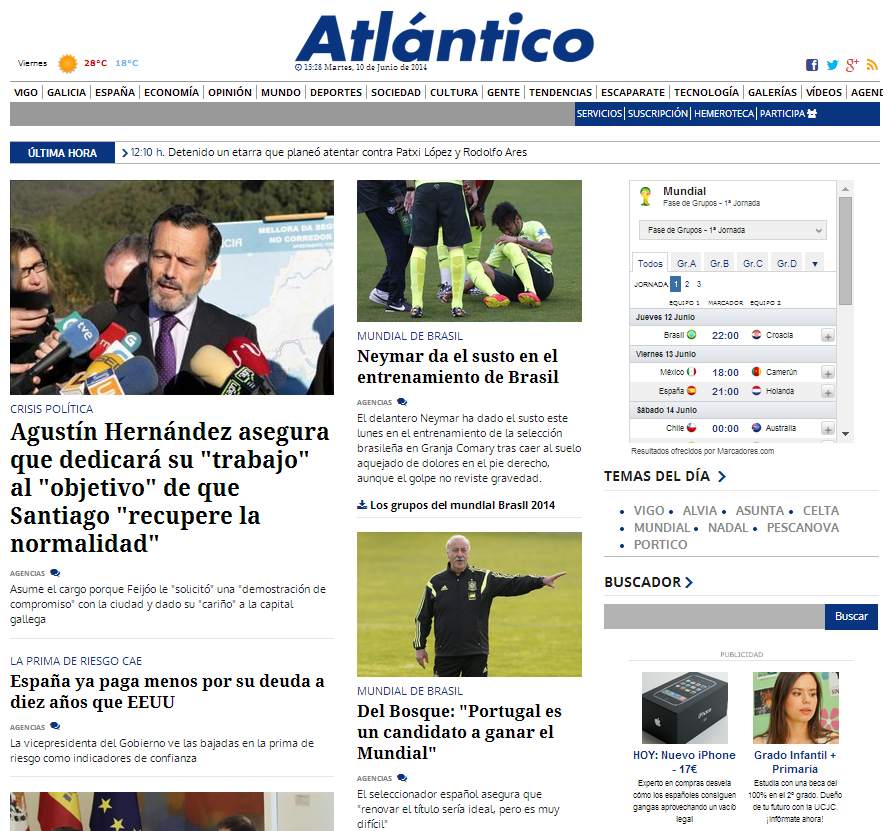Select the Gr.A tab
Viewport: 889px width, 831px height.
coord(686,264)
